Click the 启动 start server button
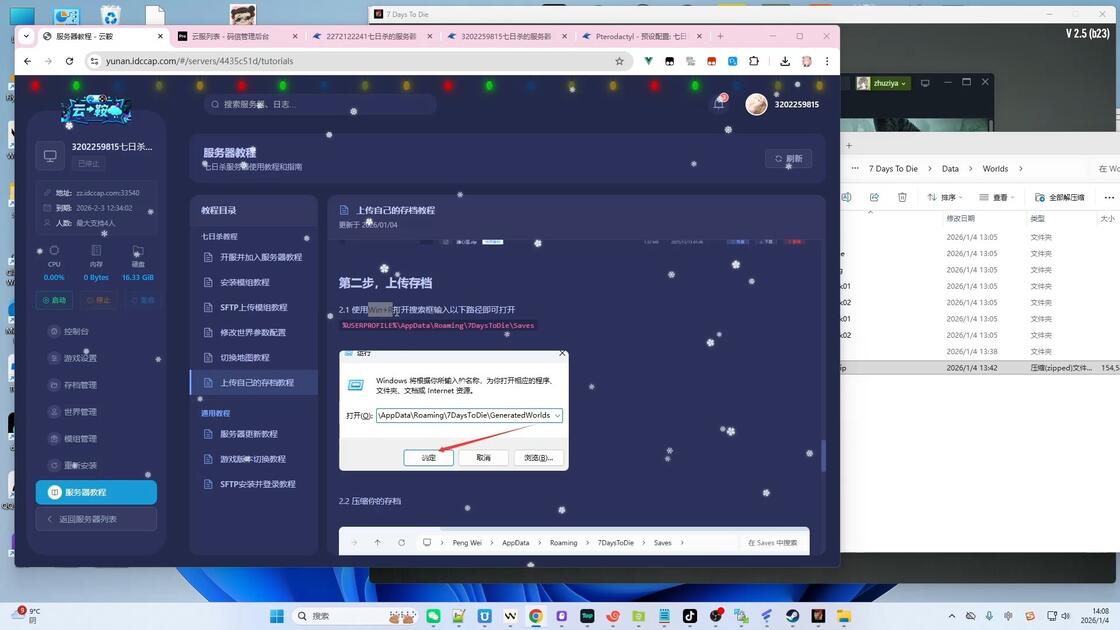 (54, 300)
